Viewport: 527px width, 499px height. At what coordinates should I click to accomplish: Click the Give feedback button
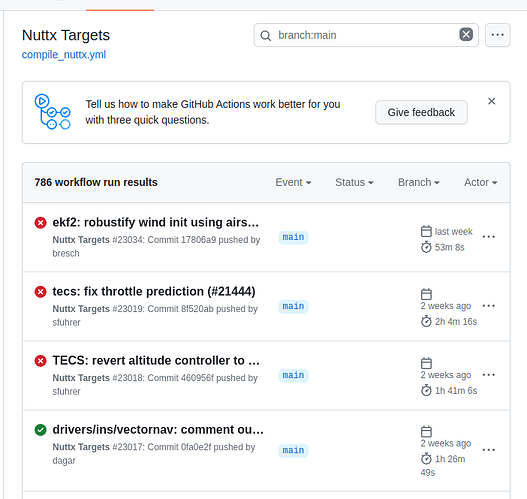[421, 112]
